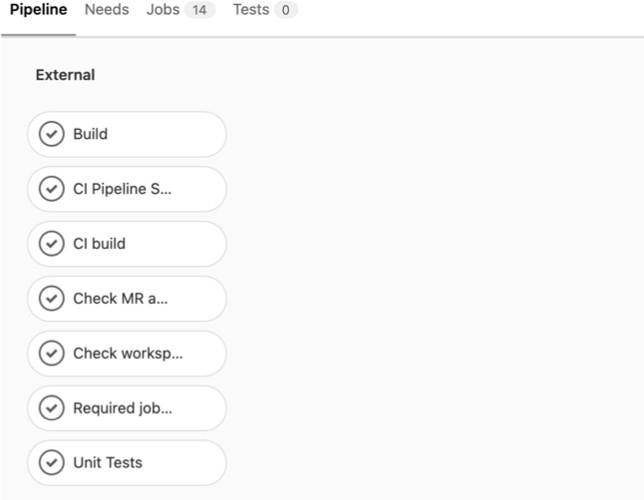View the Required job... text label

[122, 408]
